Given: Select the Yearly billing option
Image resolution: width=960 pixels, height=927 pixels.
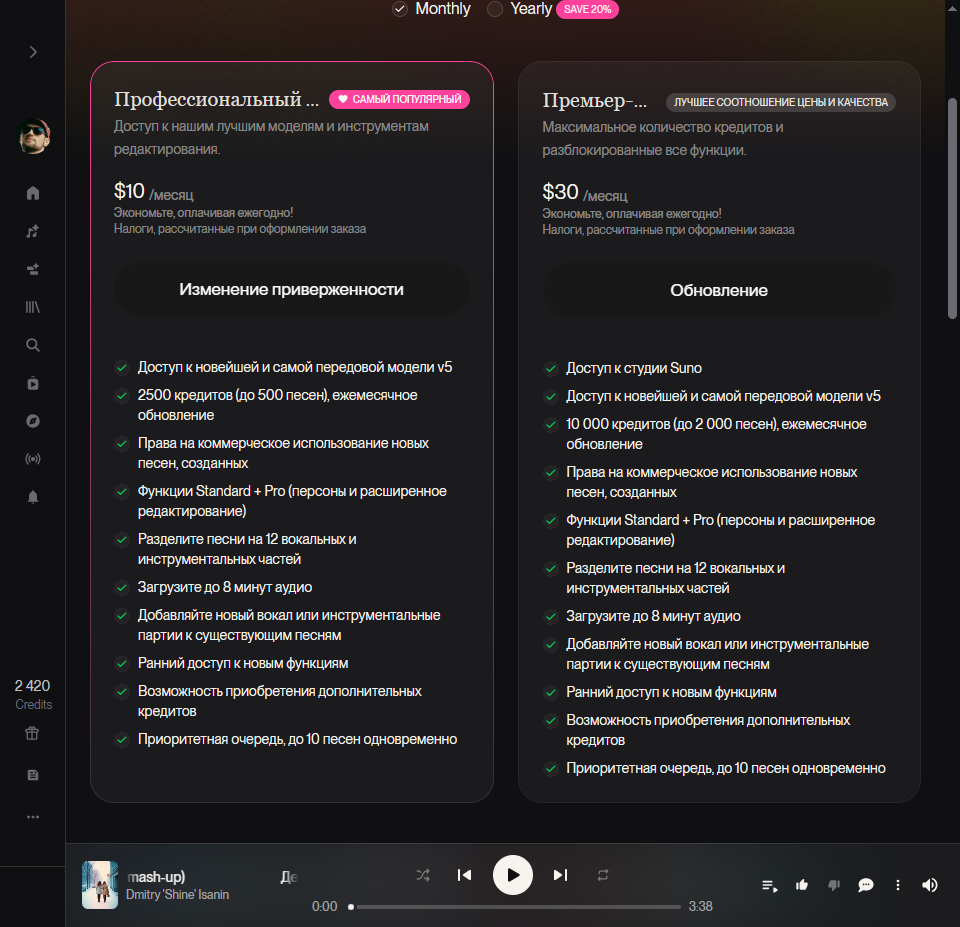Looking at the screenshot, I should point(520,9).
